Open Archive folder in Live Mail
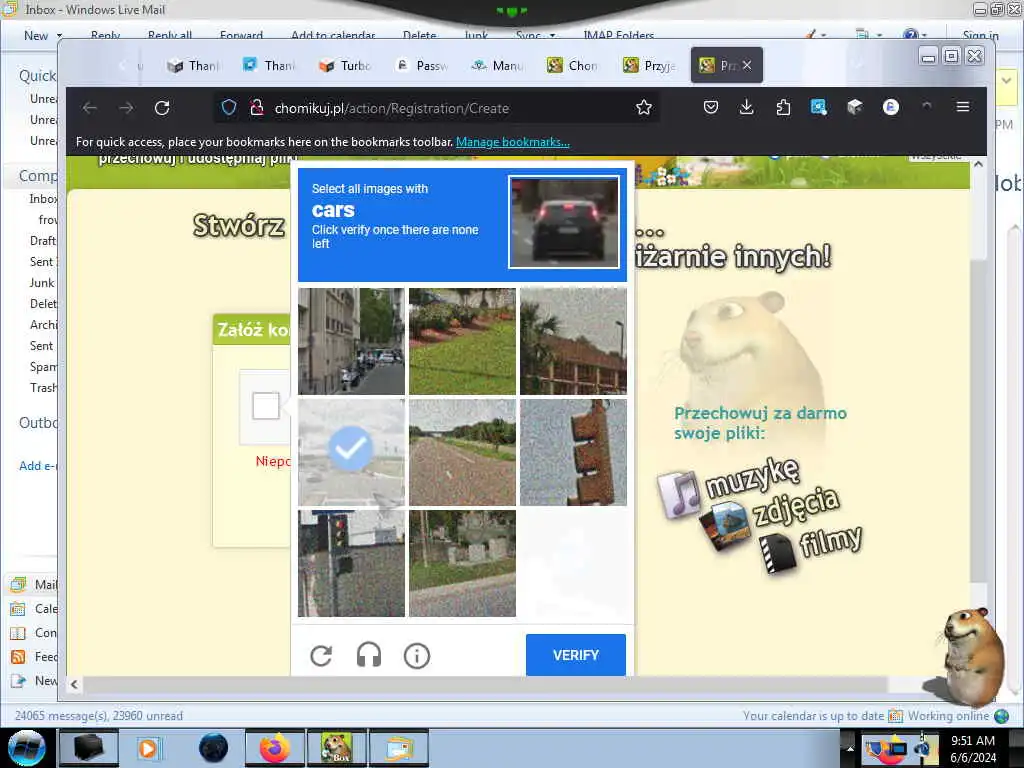Image resolution: width=1024 pixels, height=768 pixels. point(43,325)
